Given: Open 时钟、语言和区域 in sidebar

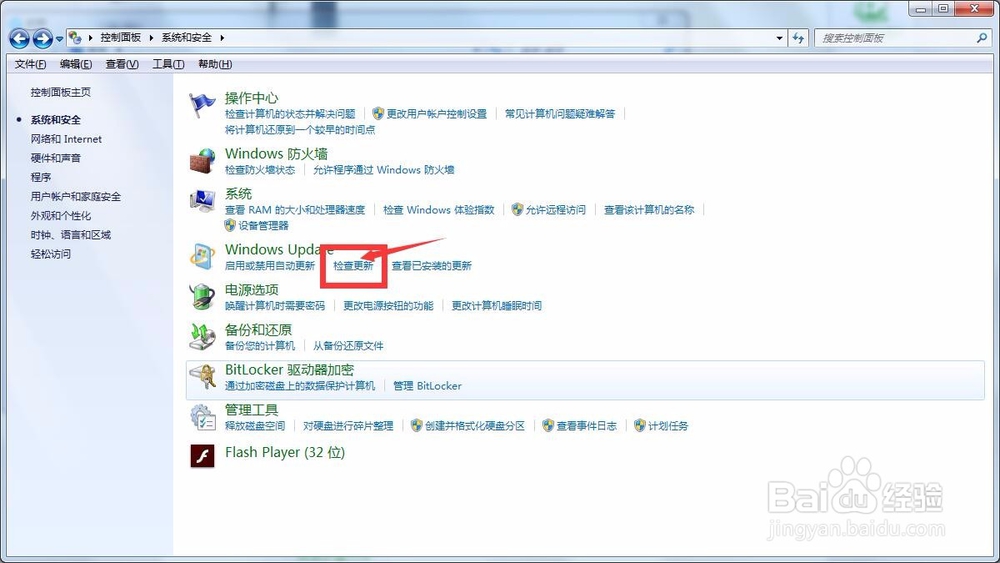Looking at the screenshot, I should [x=71, y=235].
